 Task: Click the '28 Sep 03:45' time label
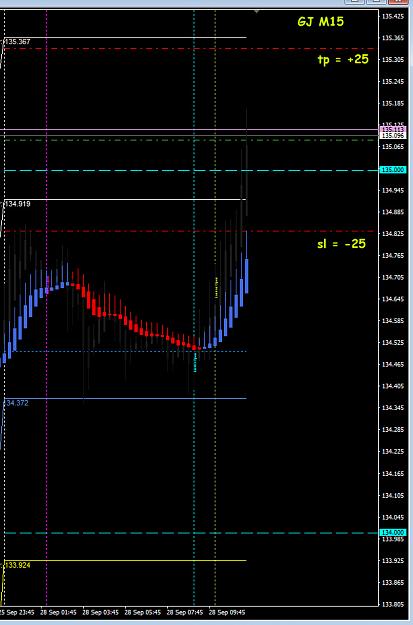pyautogui.click(x=101, y=612)
